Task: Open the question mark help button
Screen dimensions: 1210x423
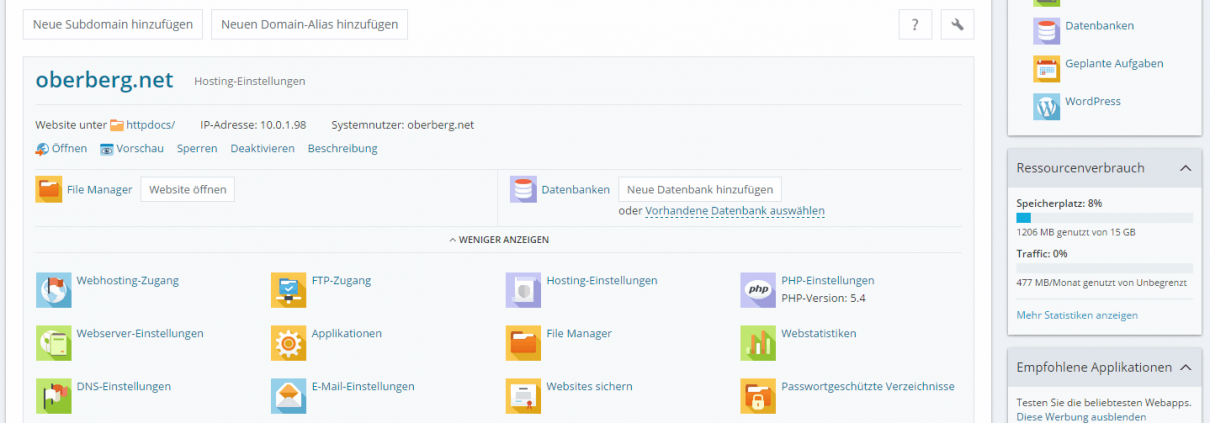Action: click(x=915, y=25)
